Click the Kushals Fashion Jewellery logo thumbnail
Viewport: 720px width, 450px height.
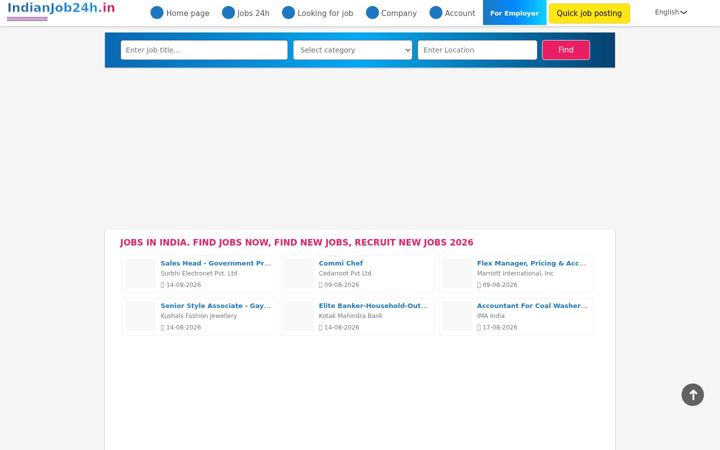point(141,316)
